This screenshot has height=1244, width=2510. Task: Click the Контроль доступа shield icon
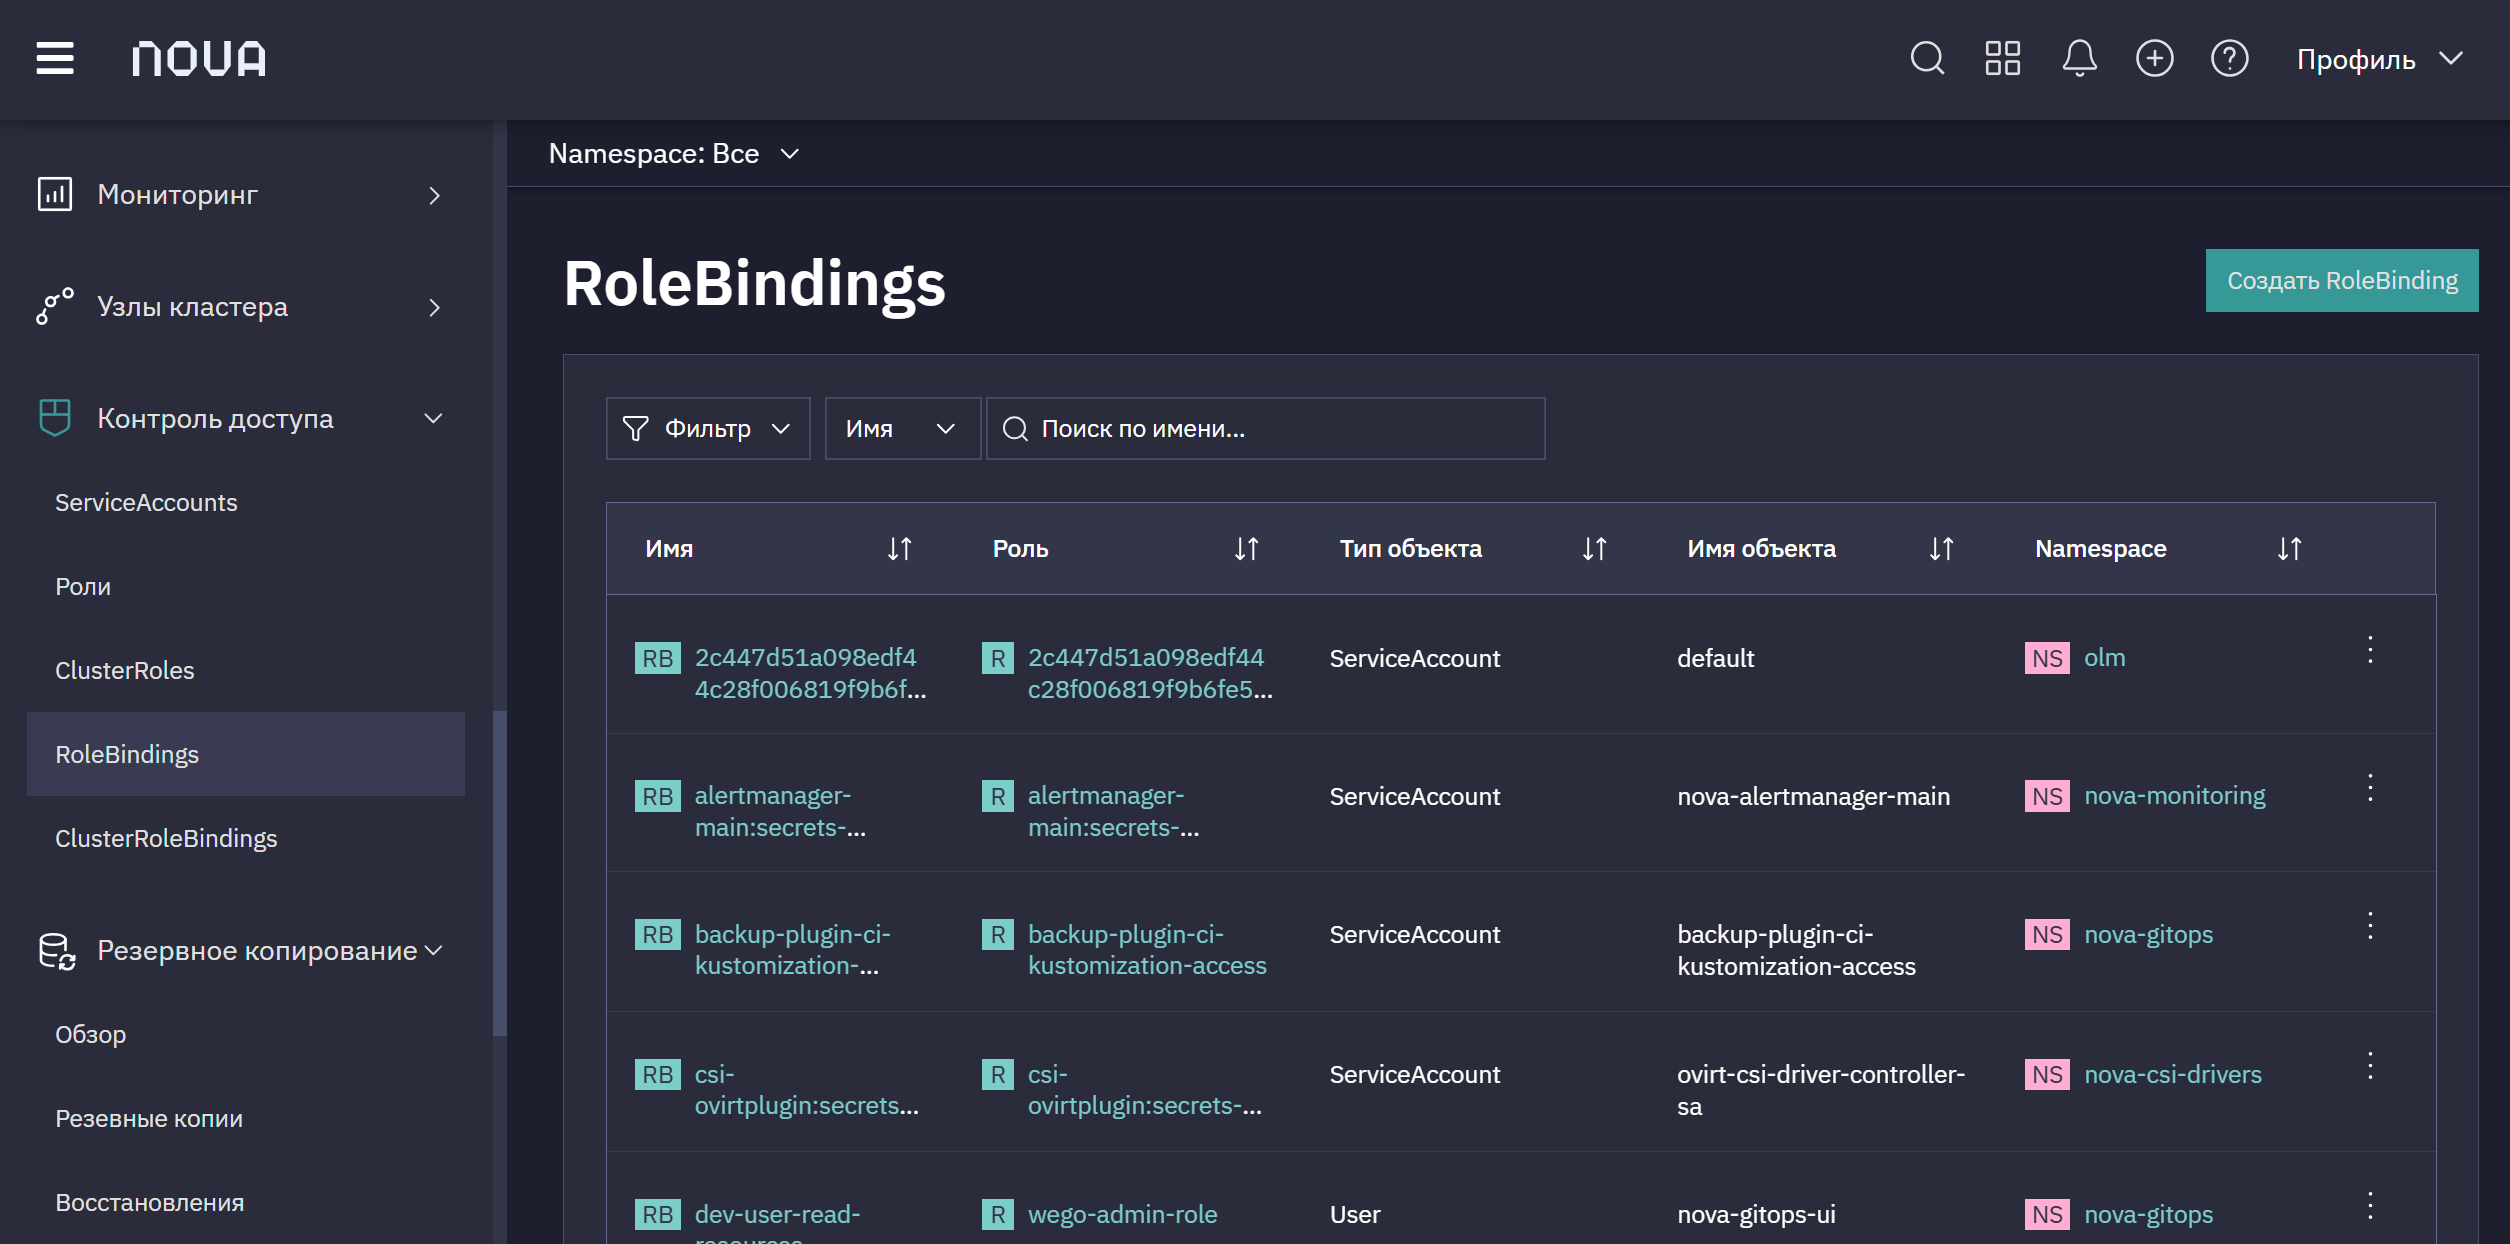[55, 418]
